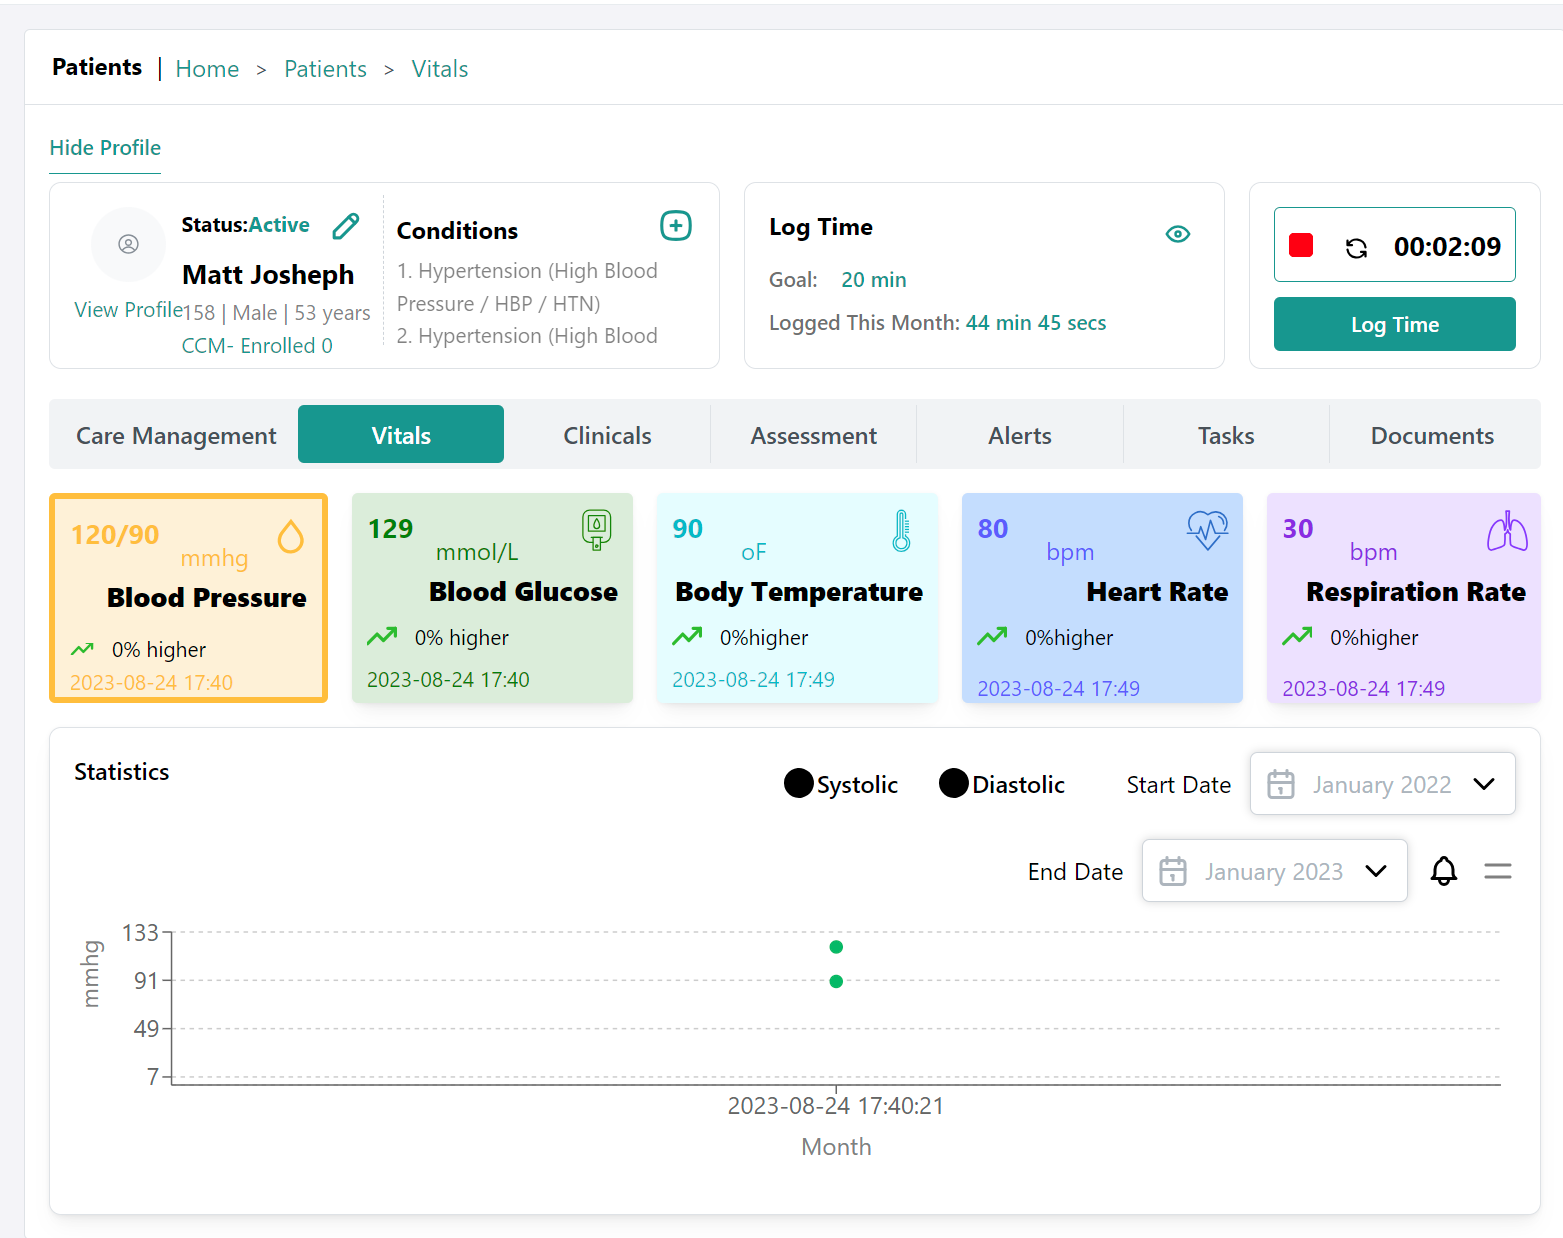Toggle the Diastolic series in chart legend

click(x=1002, y=784)
